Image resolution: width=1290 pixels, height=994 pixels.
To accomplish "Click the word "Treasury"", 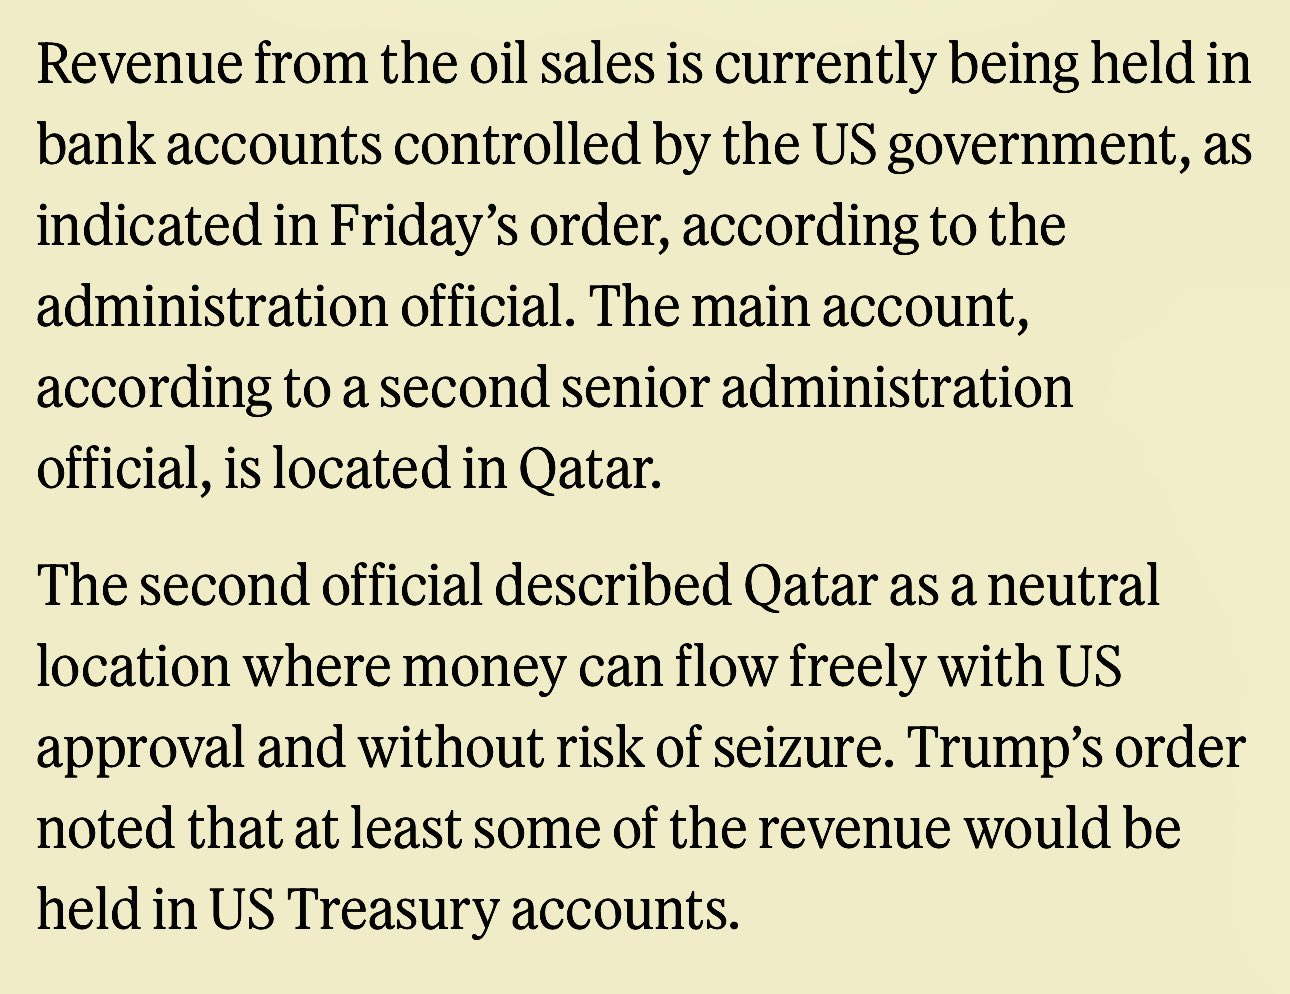I will [392, 911].
